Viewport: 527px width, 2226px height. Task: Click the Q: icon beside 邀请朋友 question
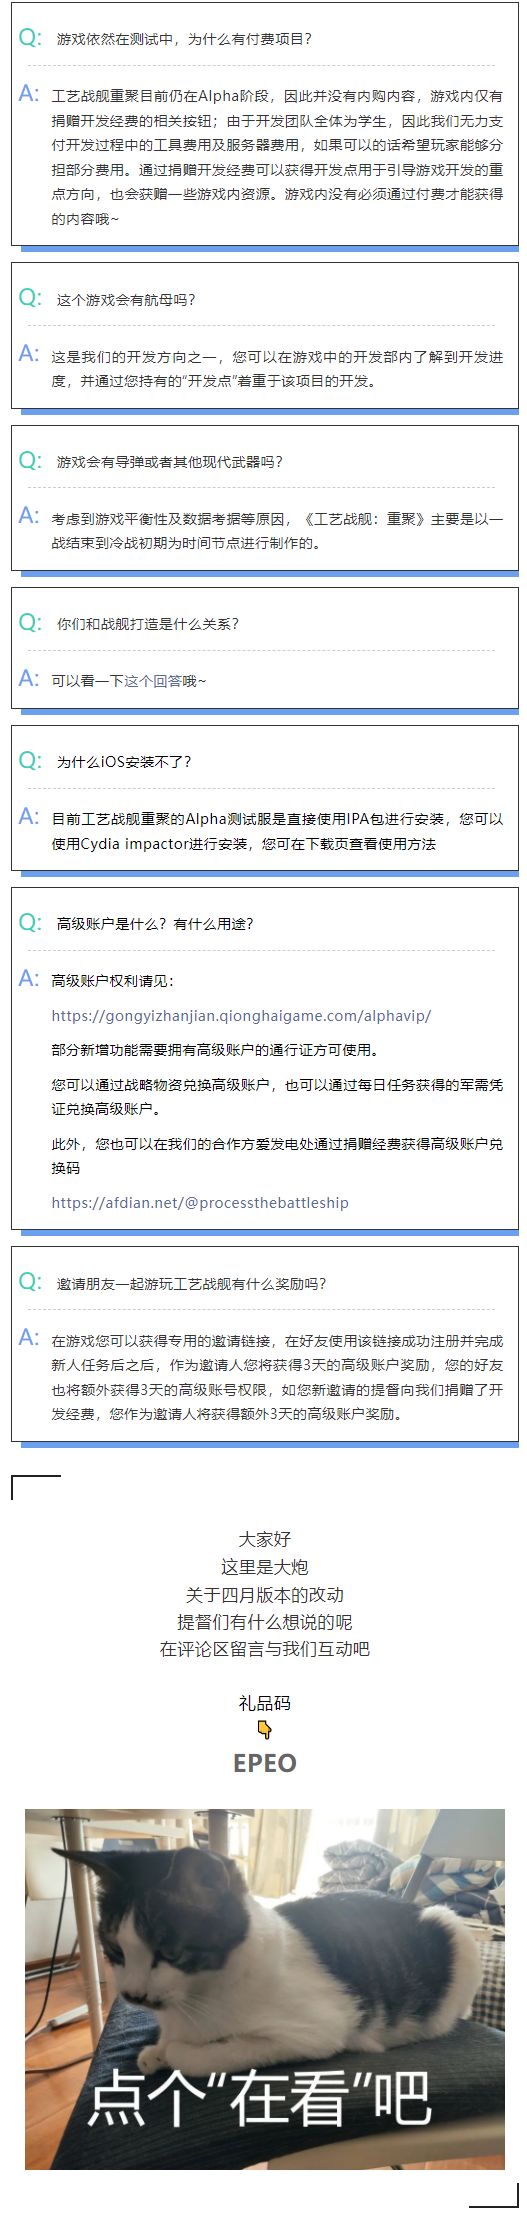coord(30,1282)
